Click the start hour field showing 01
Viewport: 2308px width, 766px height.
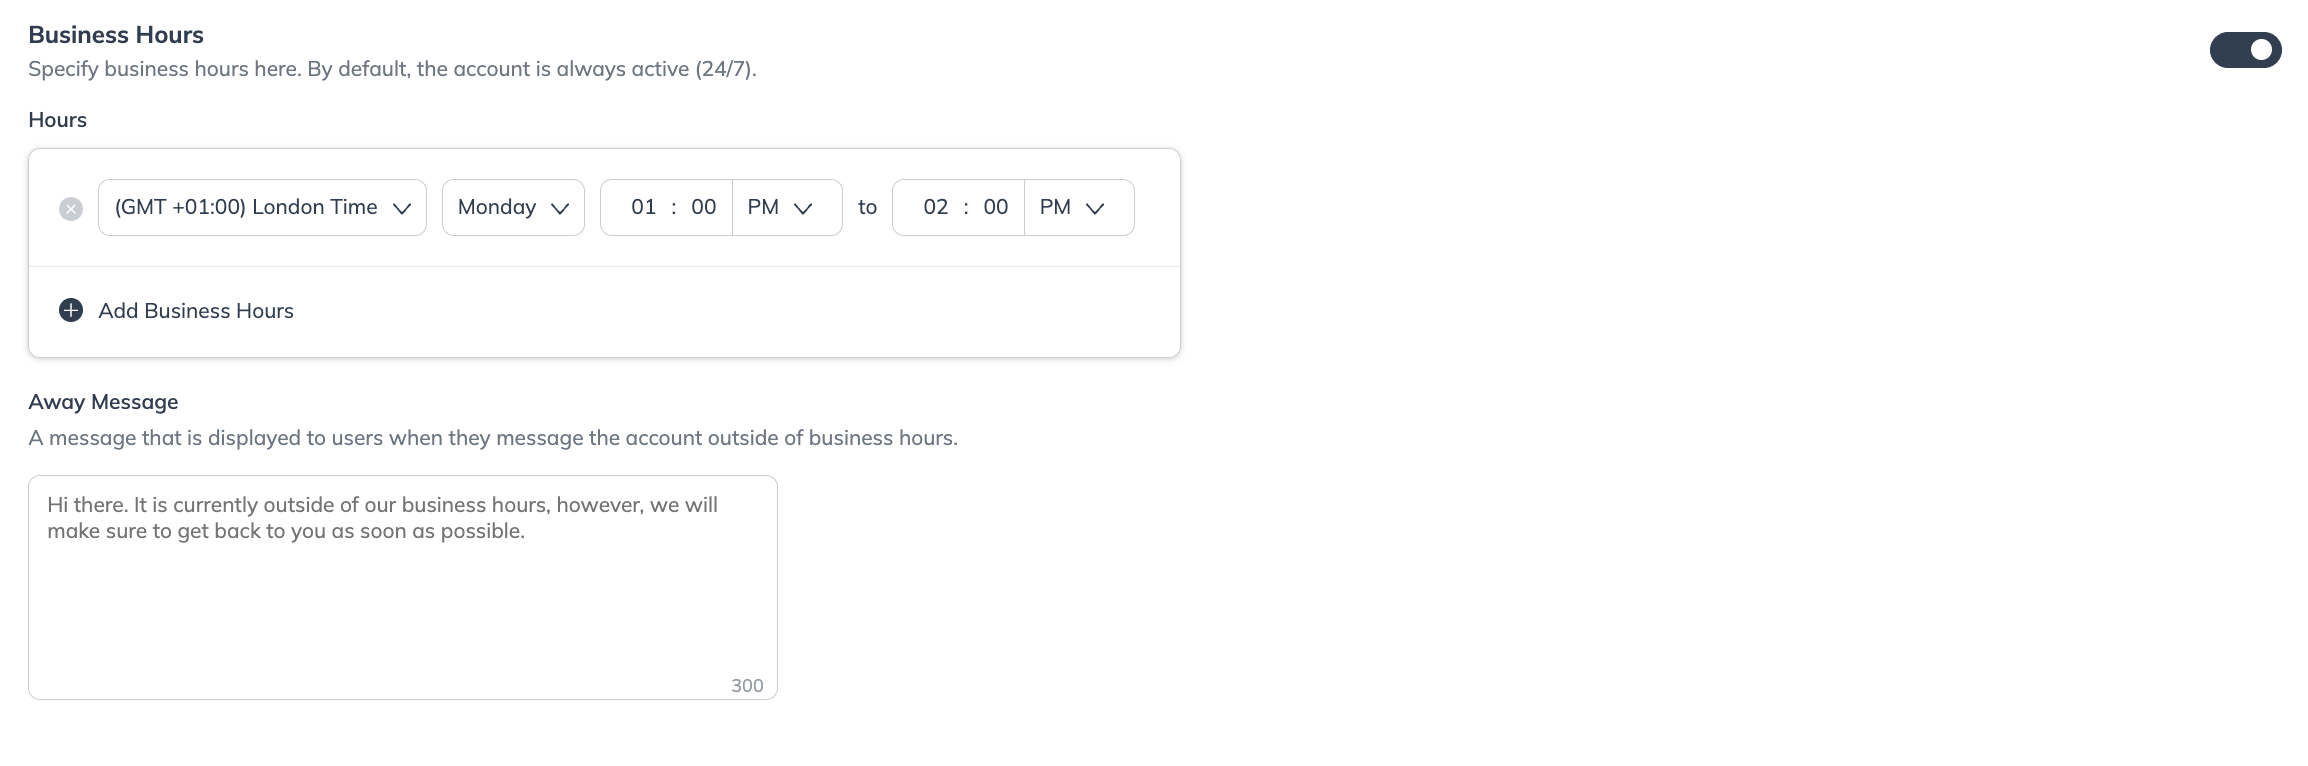643,207
